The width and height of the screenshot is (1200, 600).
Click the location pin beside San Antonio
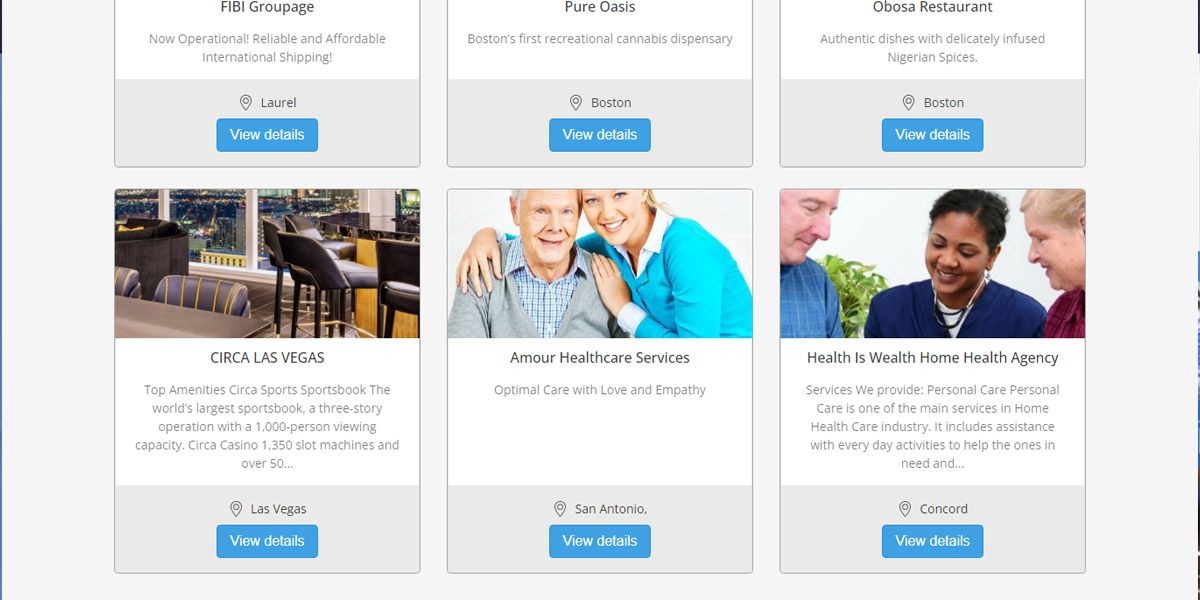[560, 509]
